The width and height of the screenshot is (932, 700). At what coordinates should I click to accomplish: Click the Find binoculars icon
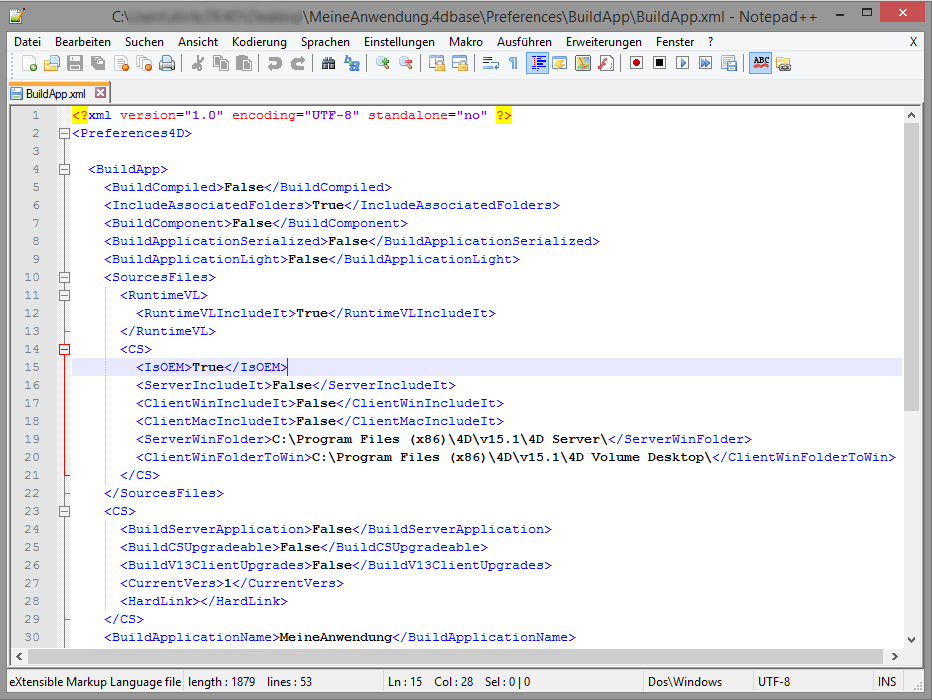point(329,63)
